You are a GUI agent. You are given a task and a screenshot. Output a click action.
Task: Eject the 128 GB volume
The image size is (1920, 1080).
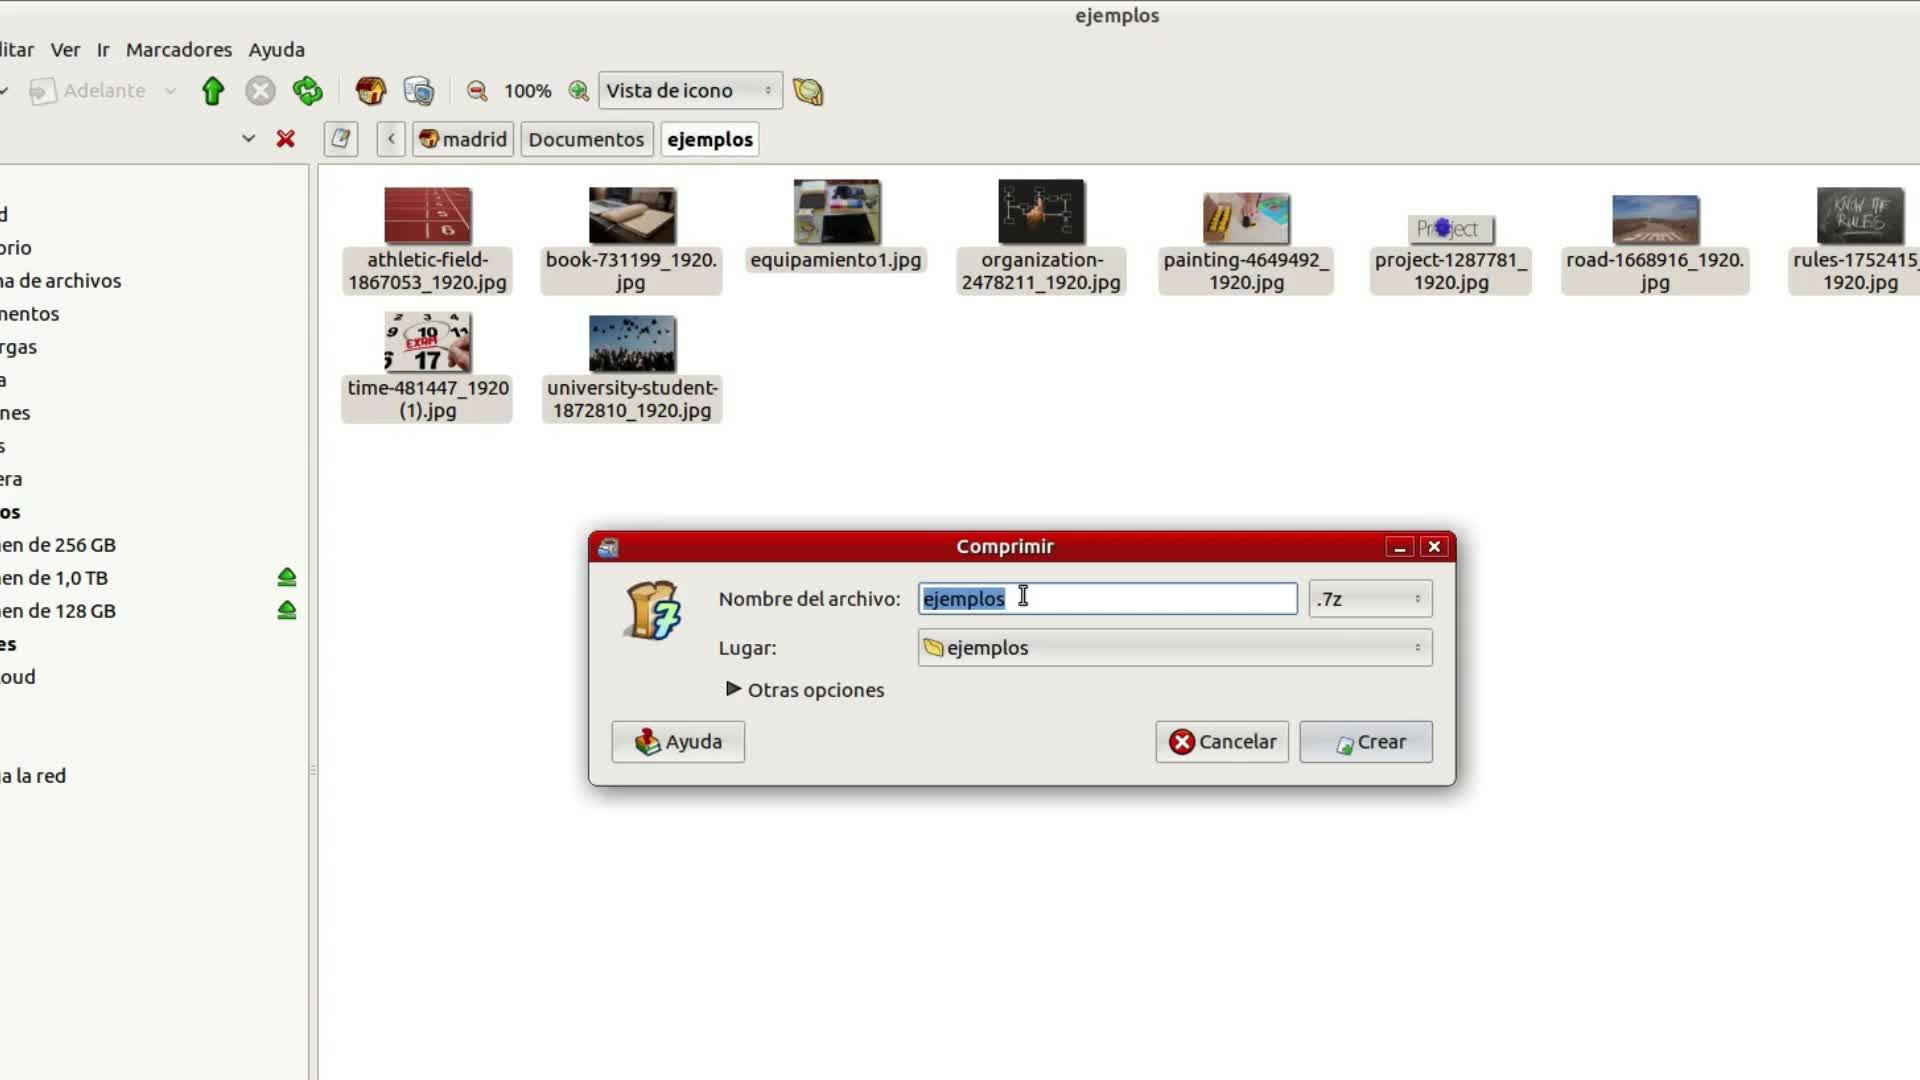click(287, 611)
